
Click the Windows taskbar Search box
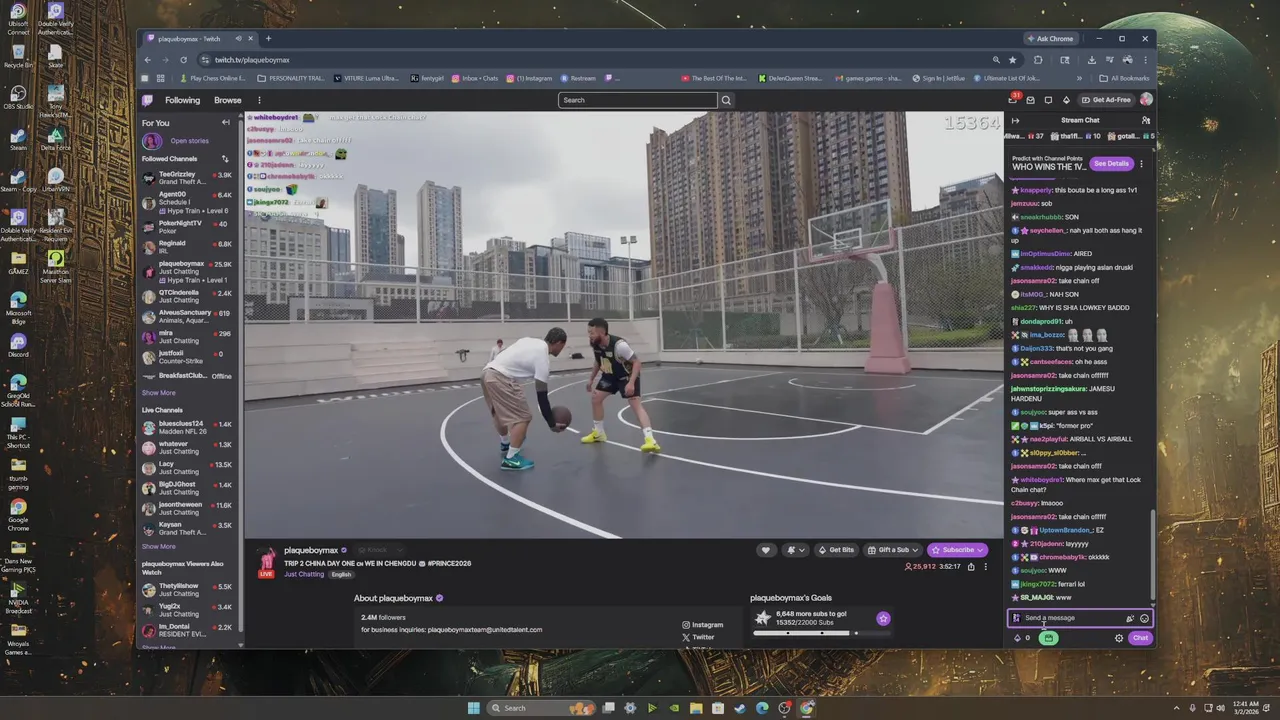(539, 708)
